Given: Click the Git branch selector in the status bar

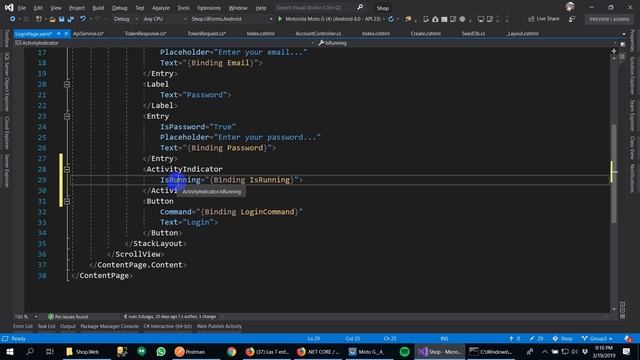Looking at the screenshot, I should pyautogui.click(x=597, y=339).
